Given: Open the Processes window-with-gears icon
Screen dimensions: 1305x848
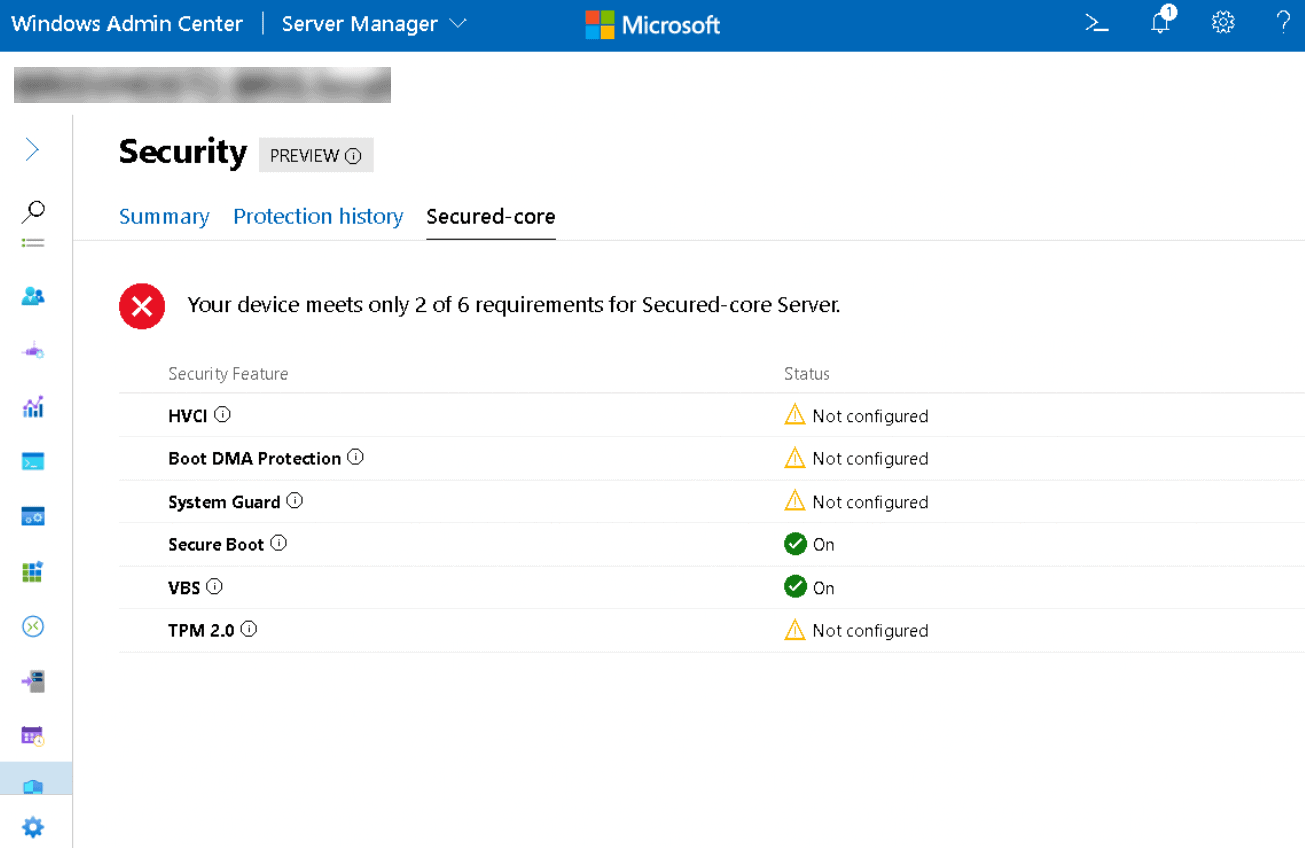Looking at the screenshot, I should [33, 517].
